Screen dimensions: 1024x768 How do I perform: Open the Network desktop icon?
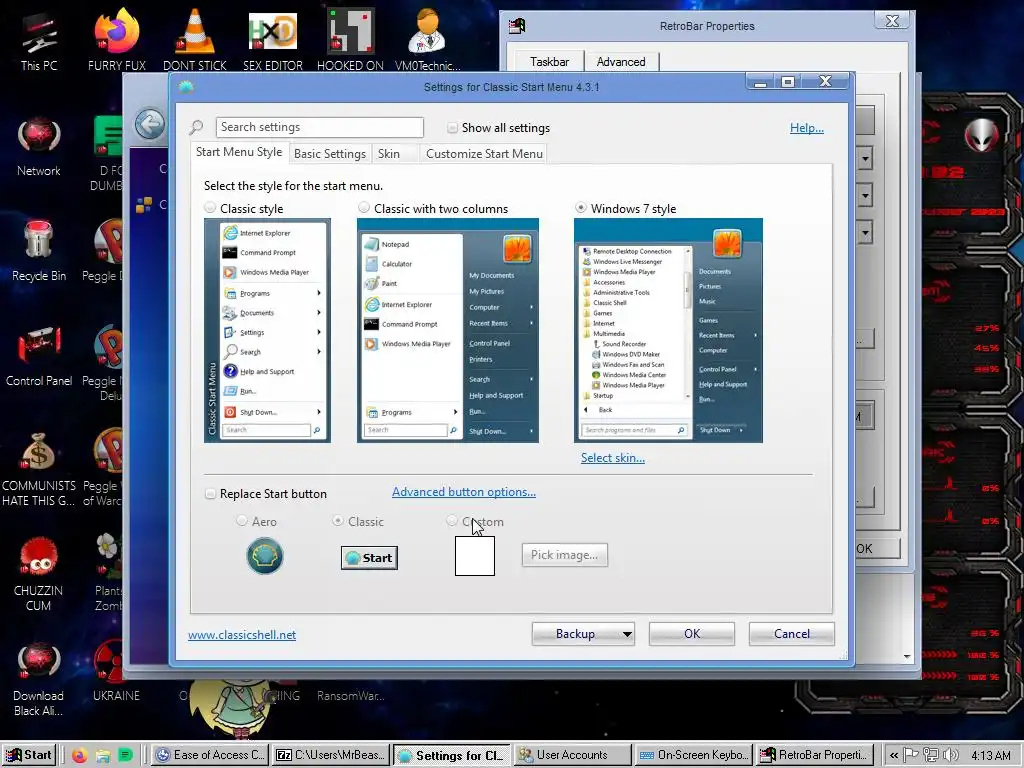pos(39,147)
